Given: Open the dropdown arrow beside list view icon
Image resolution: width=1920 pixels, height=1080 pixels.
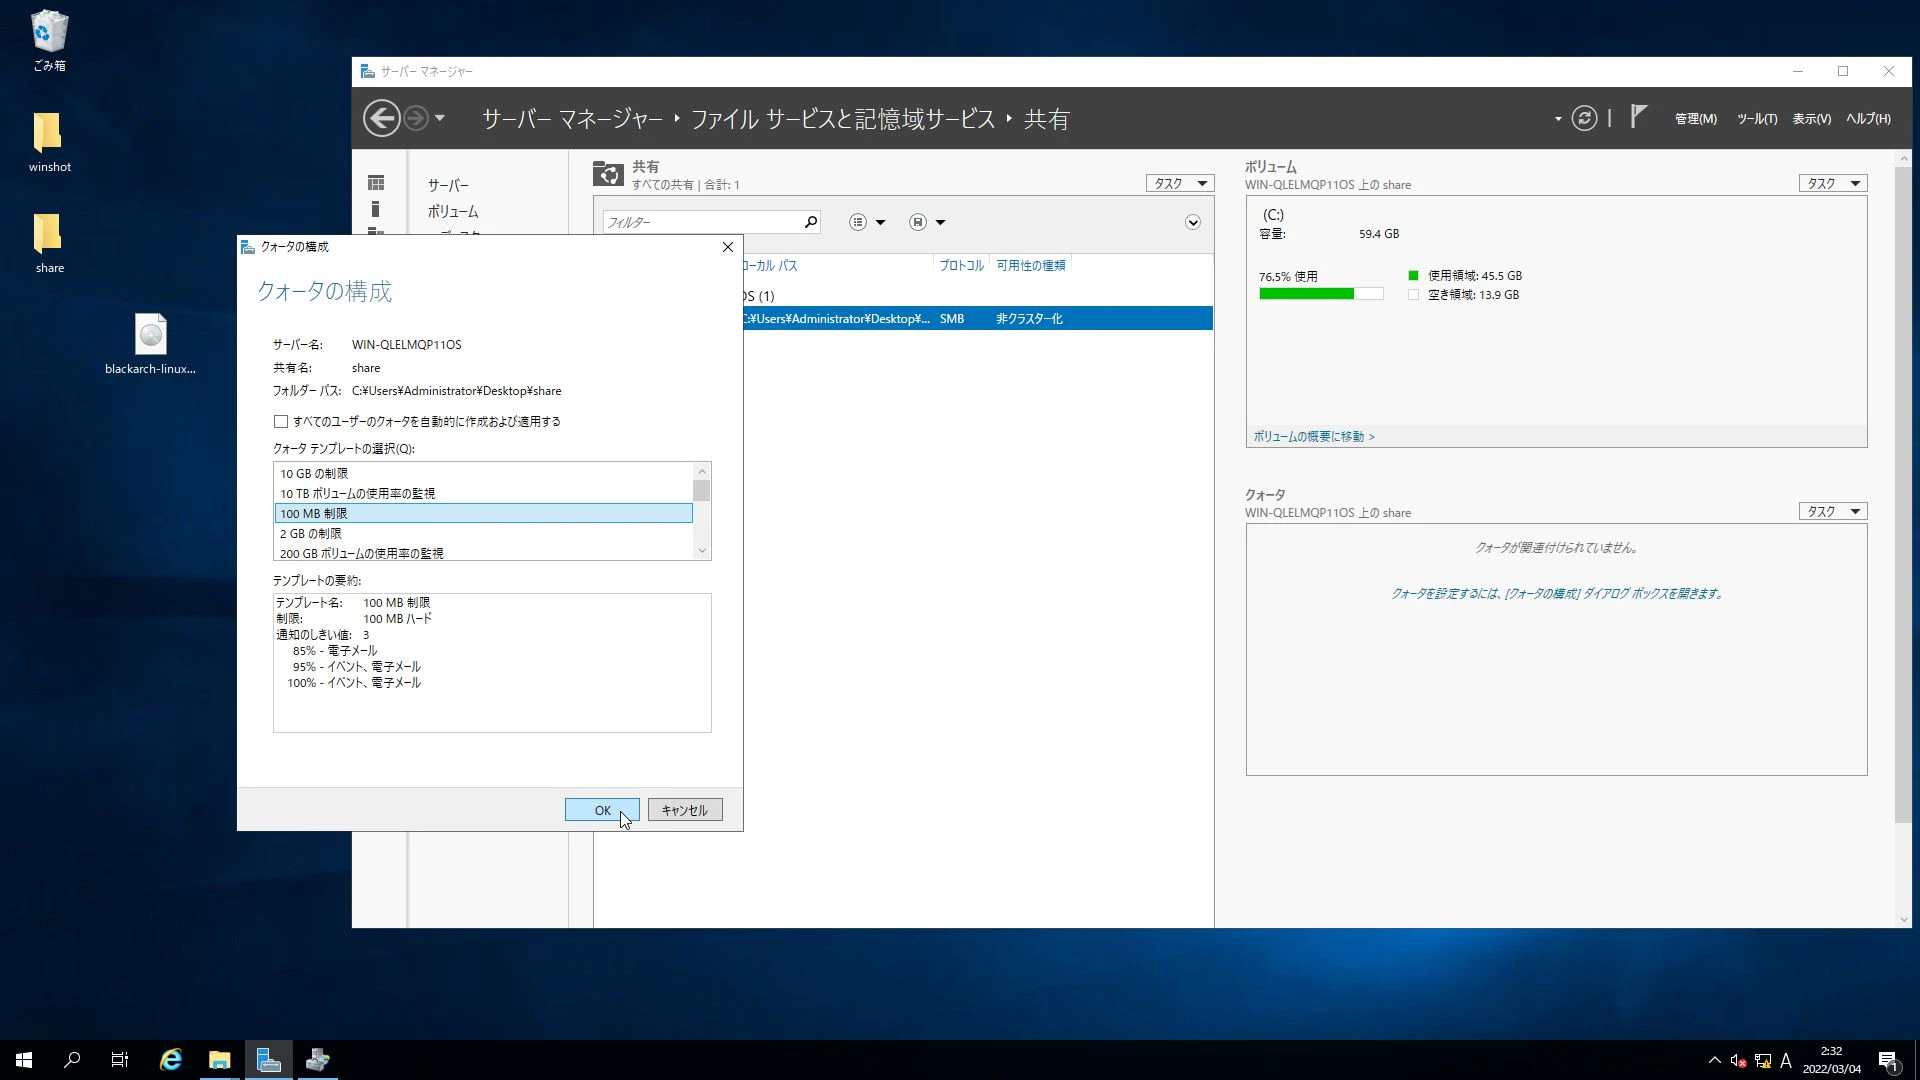Looking at the screenshot, I should click(881, 222).
